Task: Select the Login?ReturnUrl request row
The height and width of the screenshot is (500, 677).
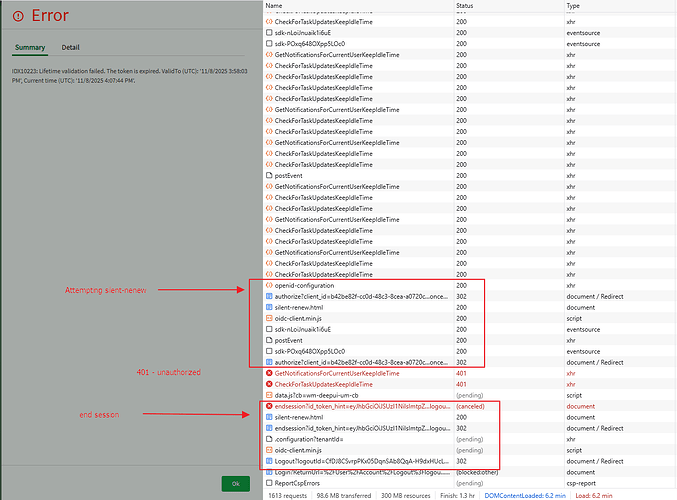Action: 470,472
